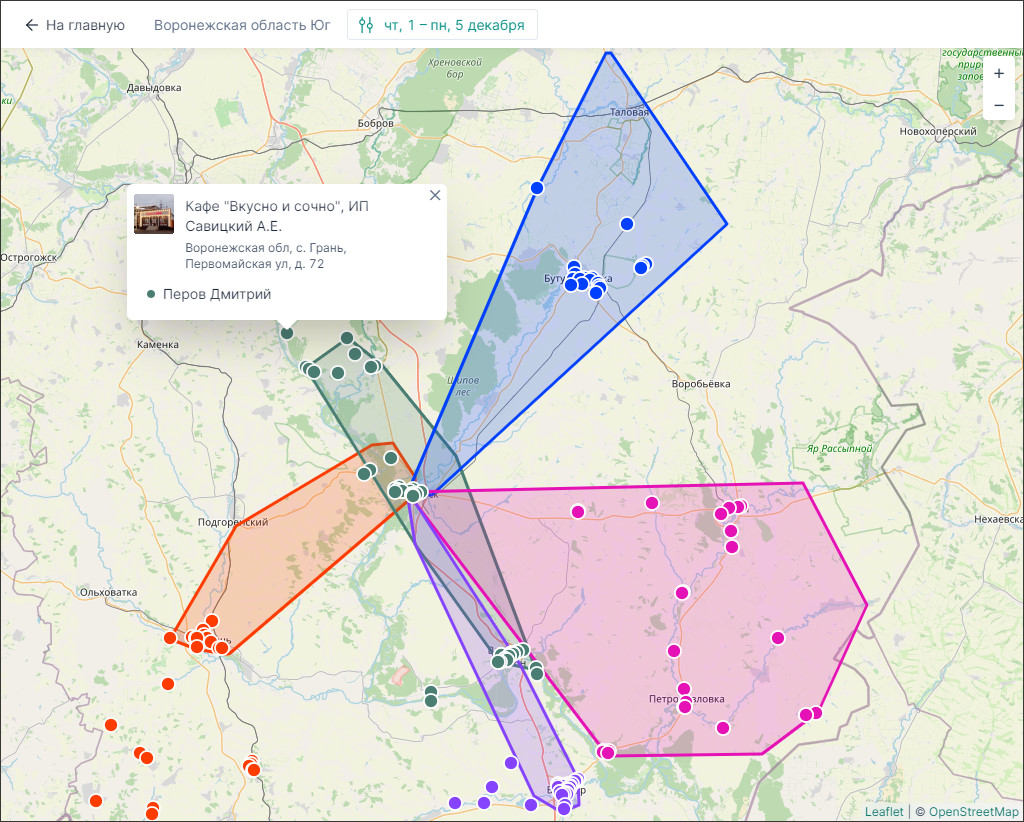This screenshot has height=822, width=1024.
Task: Click the blue marker near Таловая
Action: (627, 224)
